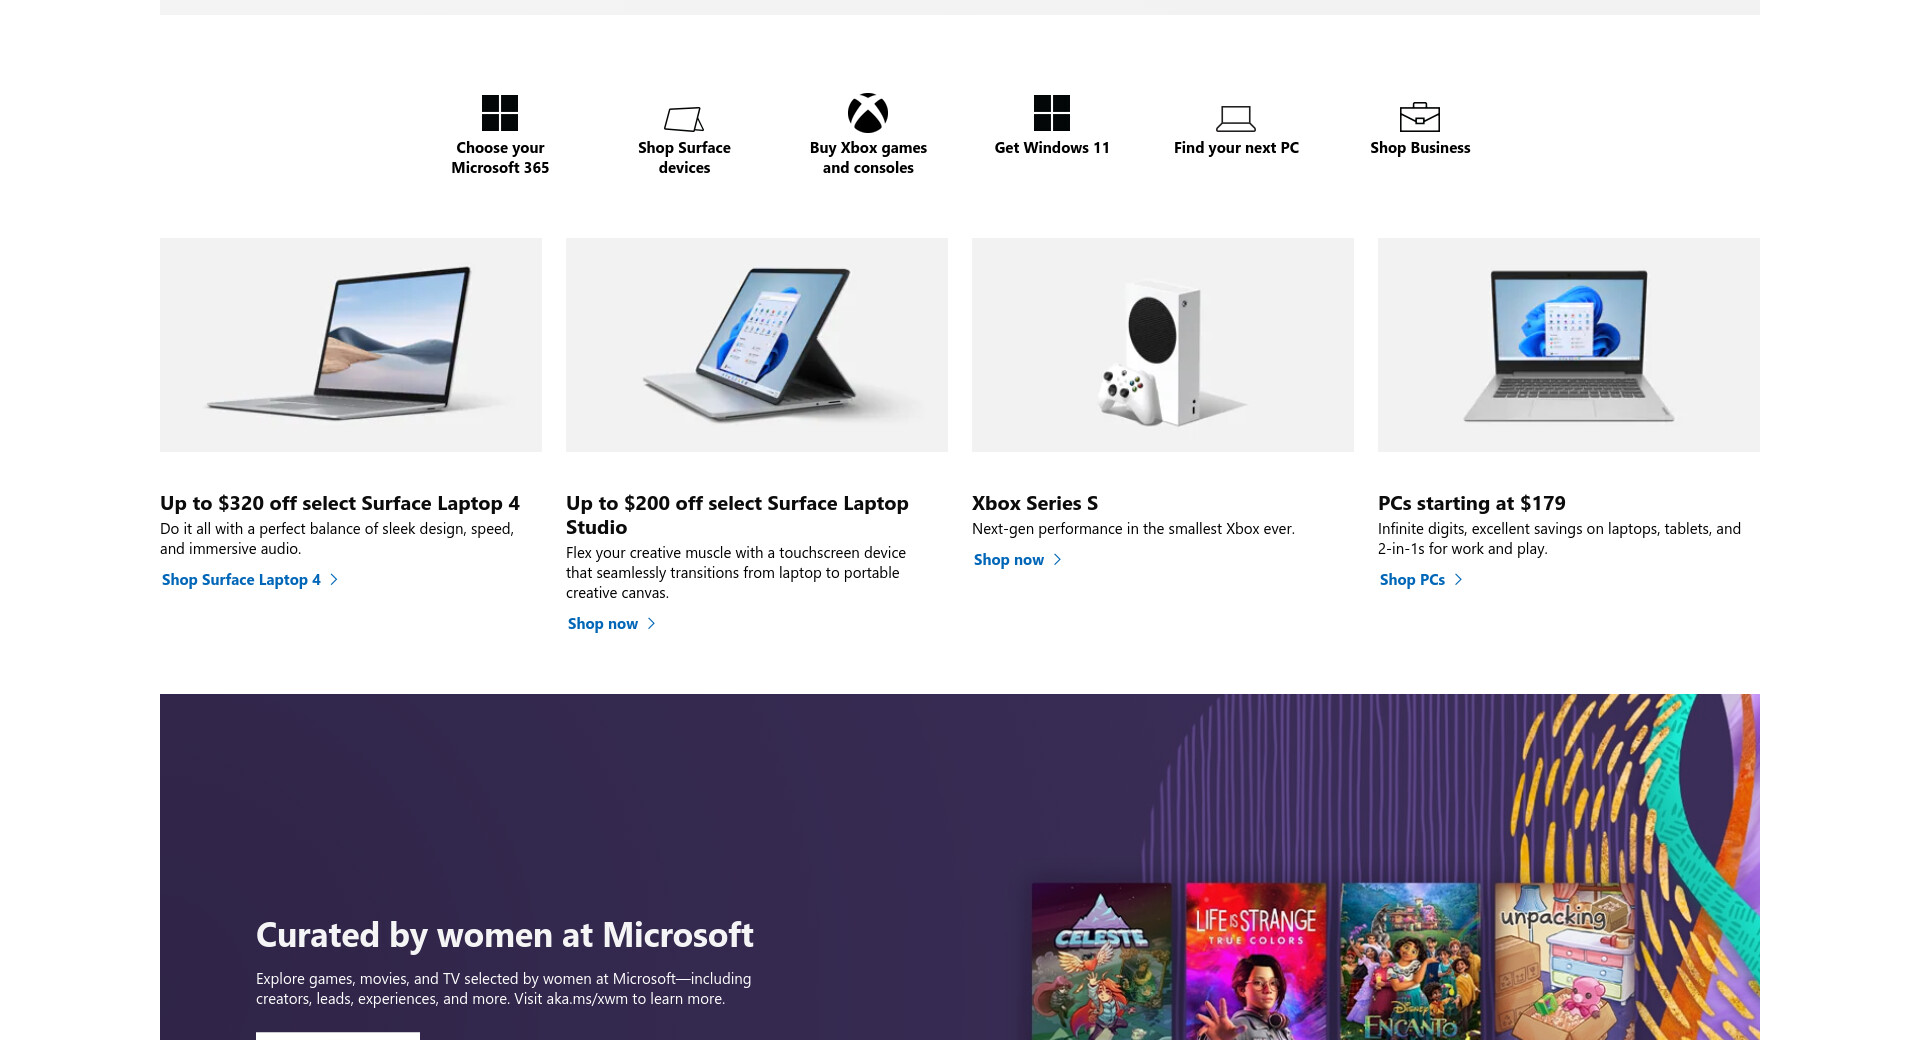1920x1040 pixels.
Task: Click the Curated by women at Microsoft heading
Action: pyautogui.click(x=505, y=935)
